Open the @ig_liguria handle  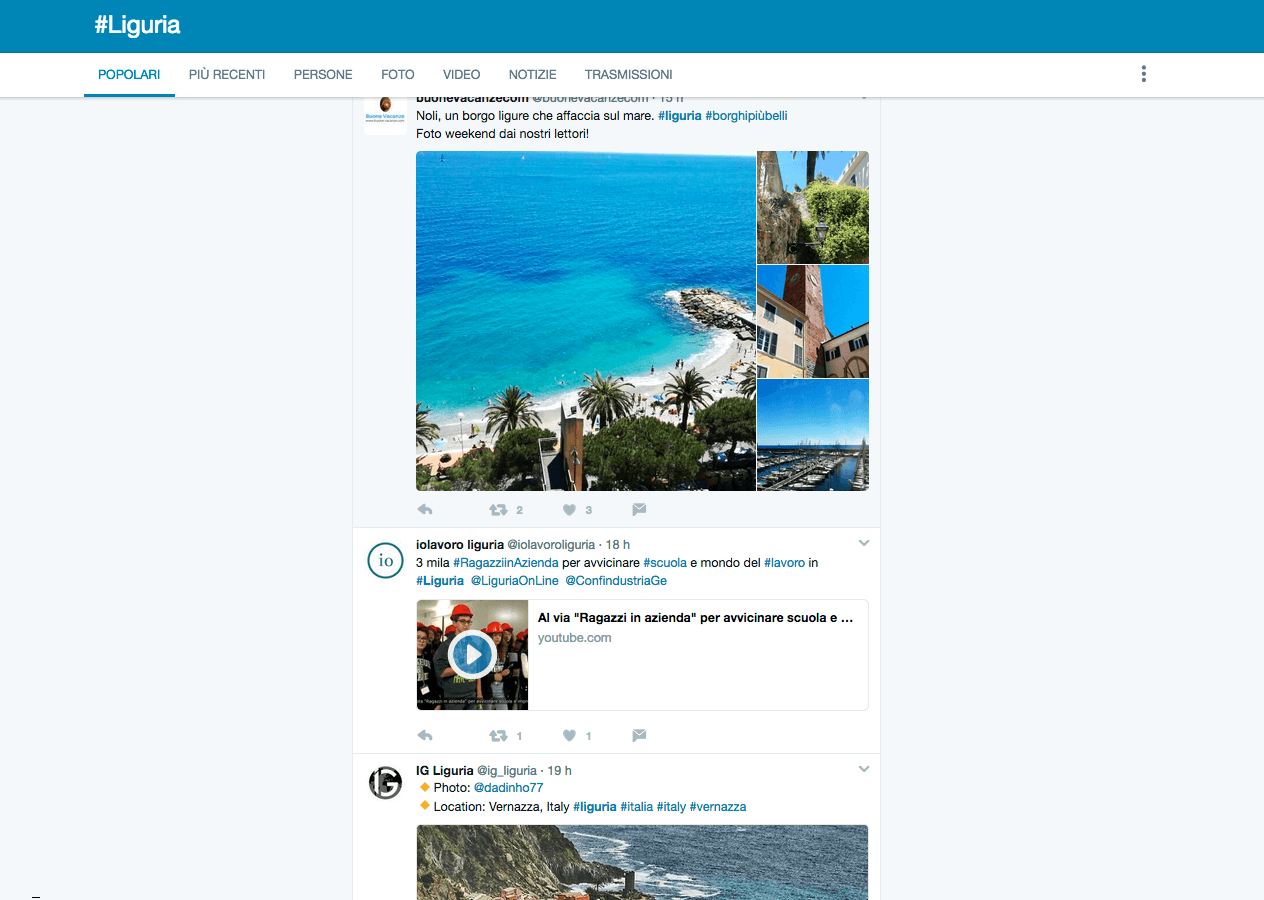pos(507,771)
